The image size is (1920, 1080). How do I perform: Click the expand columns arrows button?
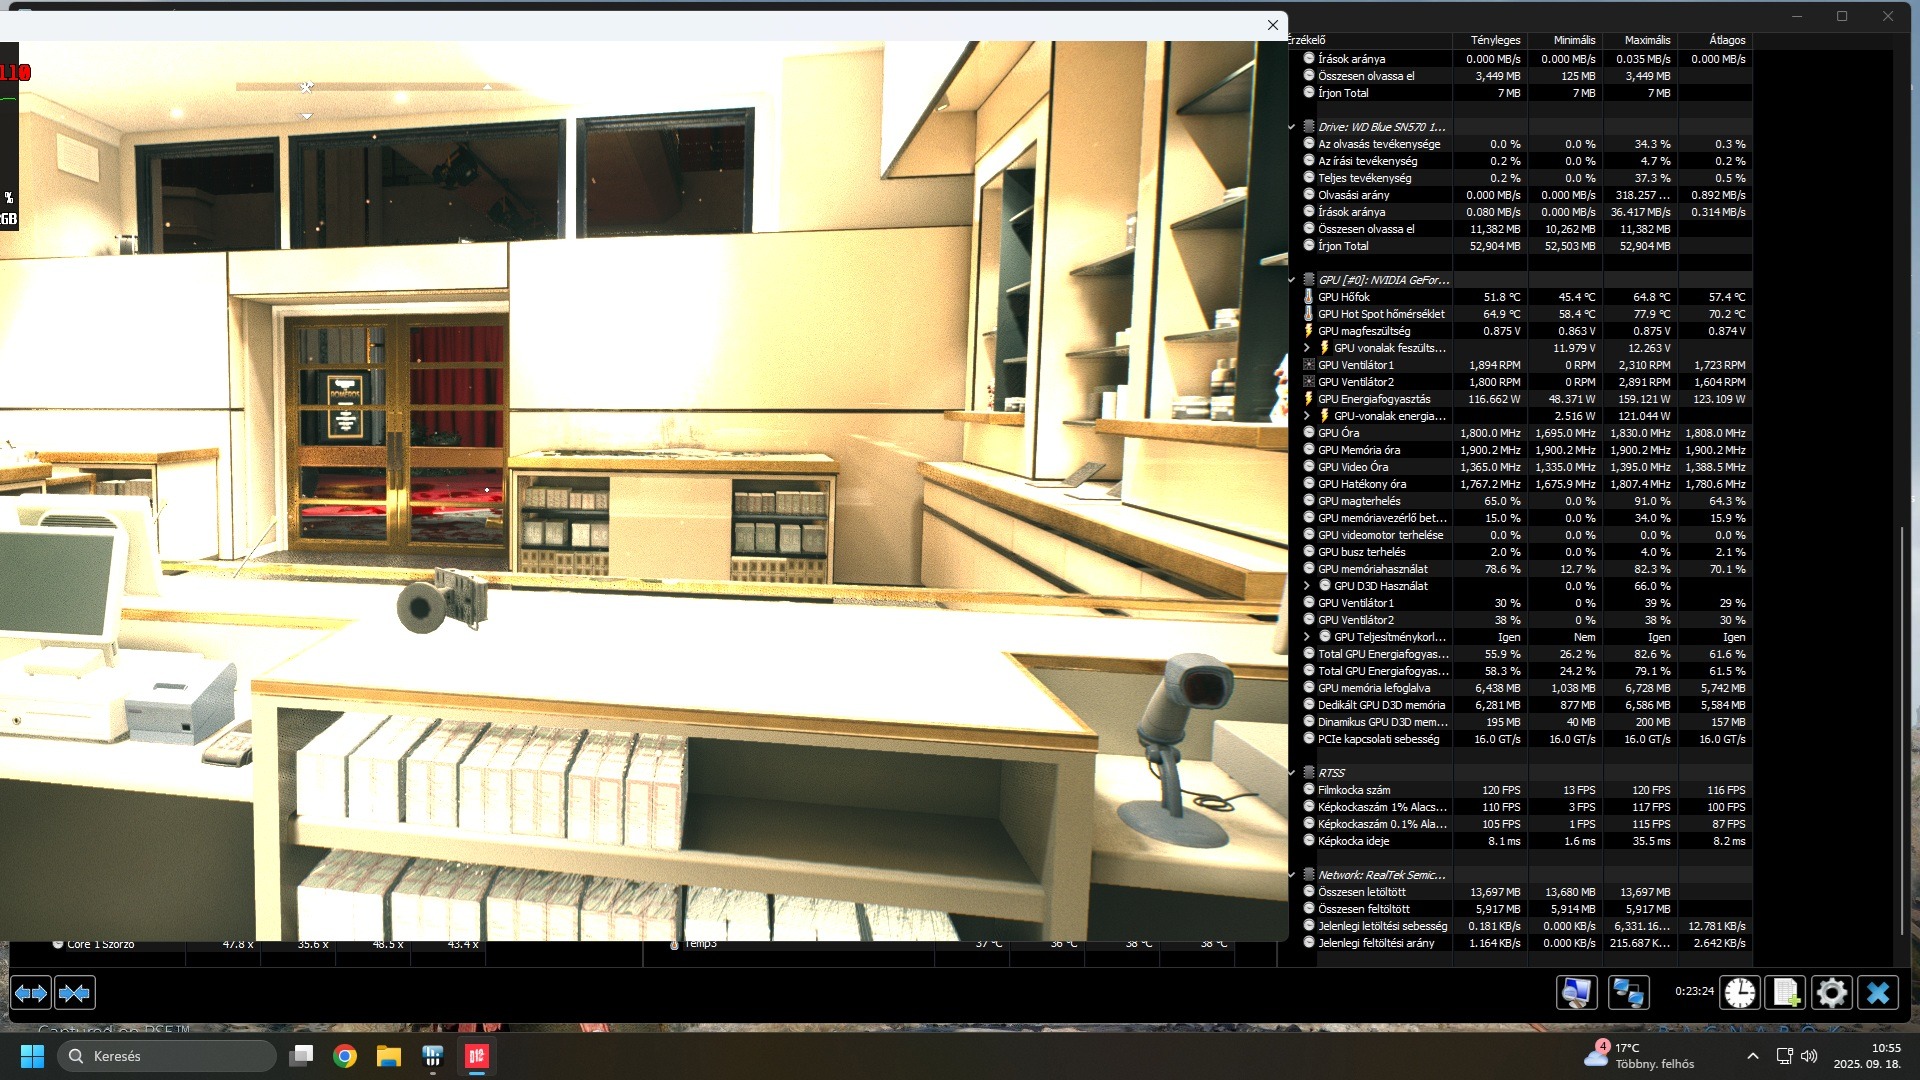(x=30, y=993)
